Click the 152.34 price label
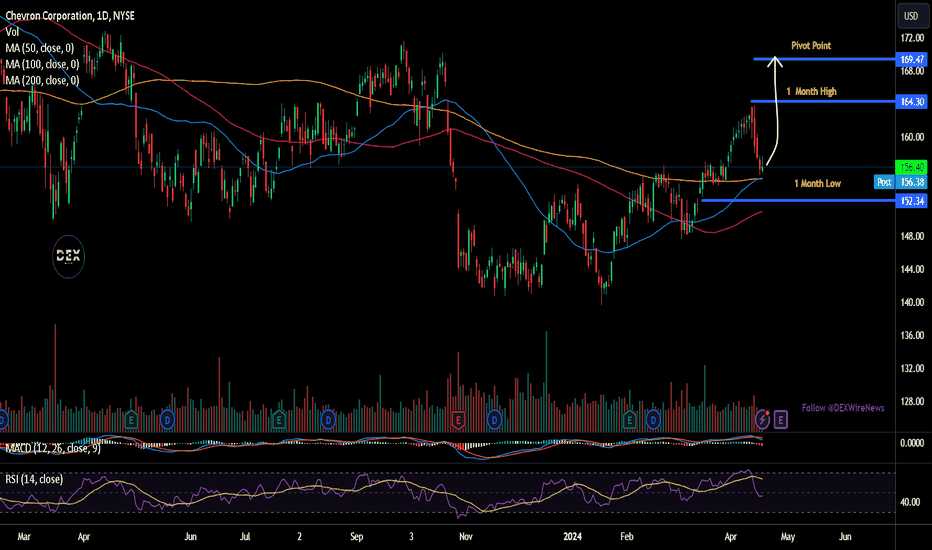 [912, 201]
